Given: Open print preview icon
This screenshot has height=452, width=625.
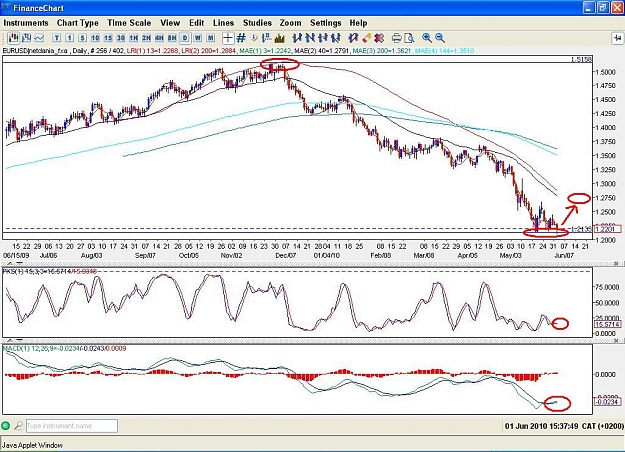Looking at the screenshot, I should pyautogui.click(x=409, y=38).
